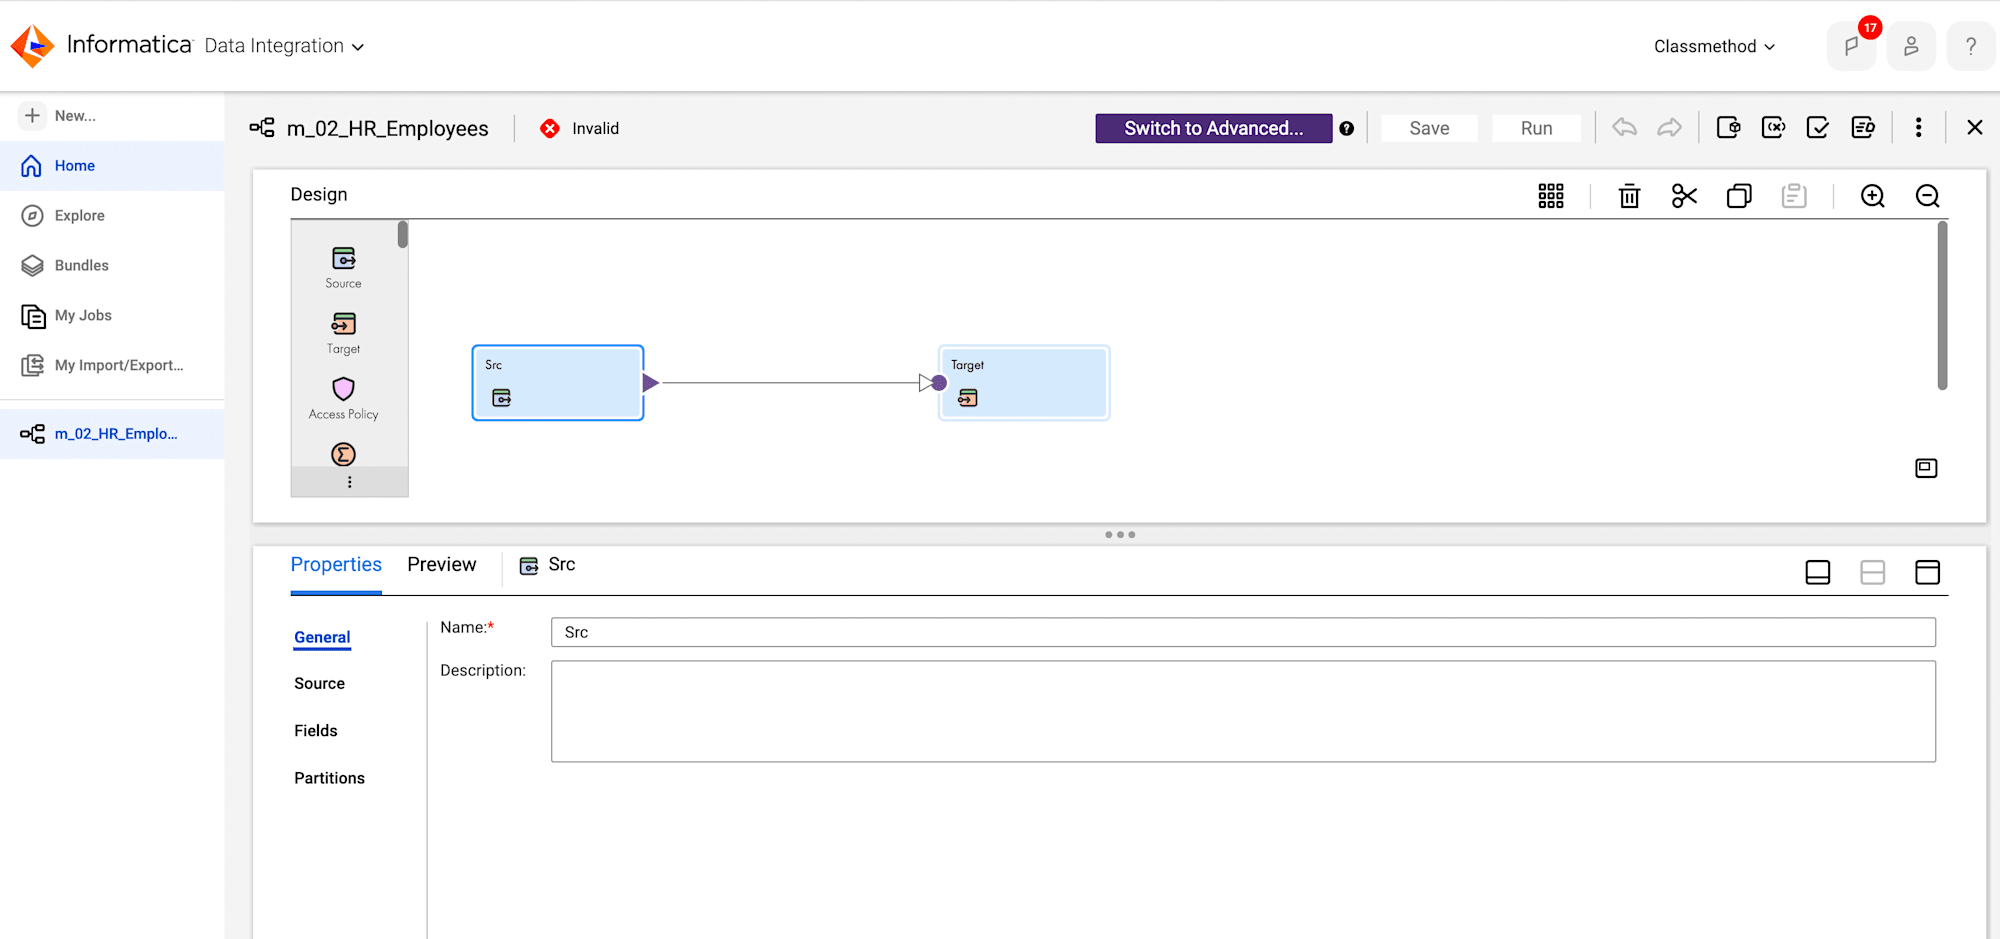The image size is (2000, 939).
Task: Click the Target node input port dot
Action: click(939, 383)
